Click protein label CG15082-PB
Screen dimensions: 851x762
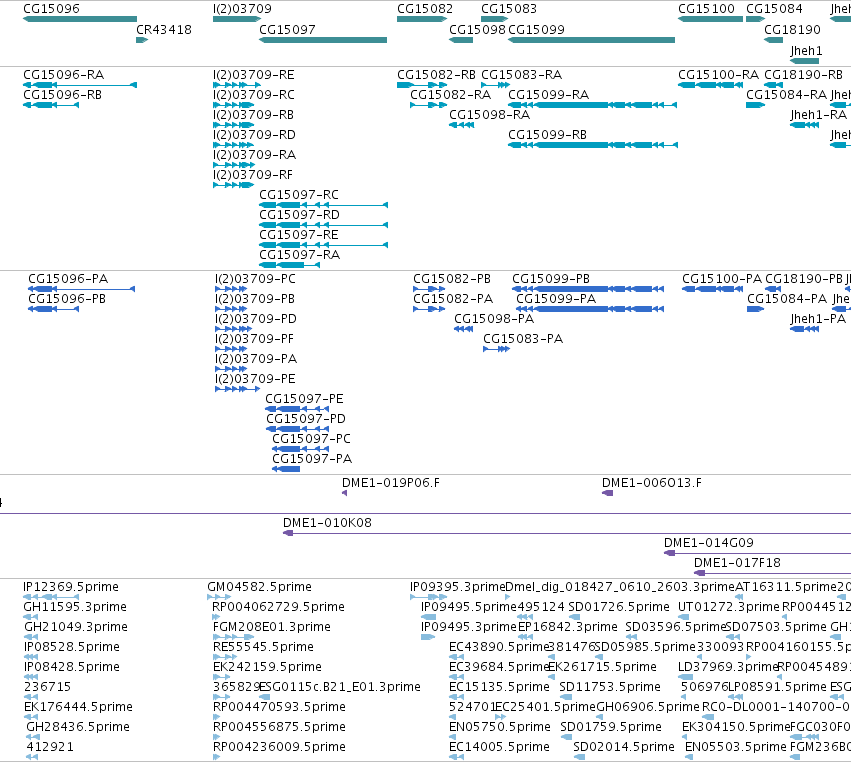pyautogui.click(x=452, y=279)
